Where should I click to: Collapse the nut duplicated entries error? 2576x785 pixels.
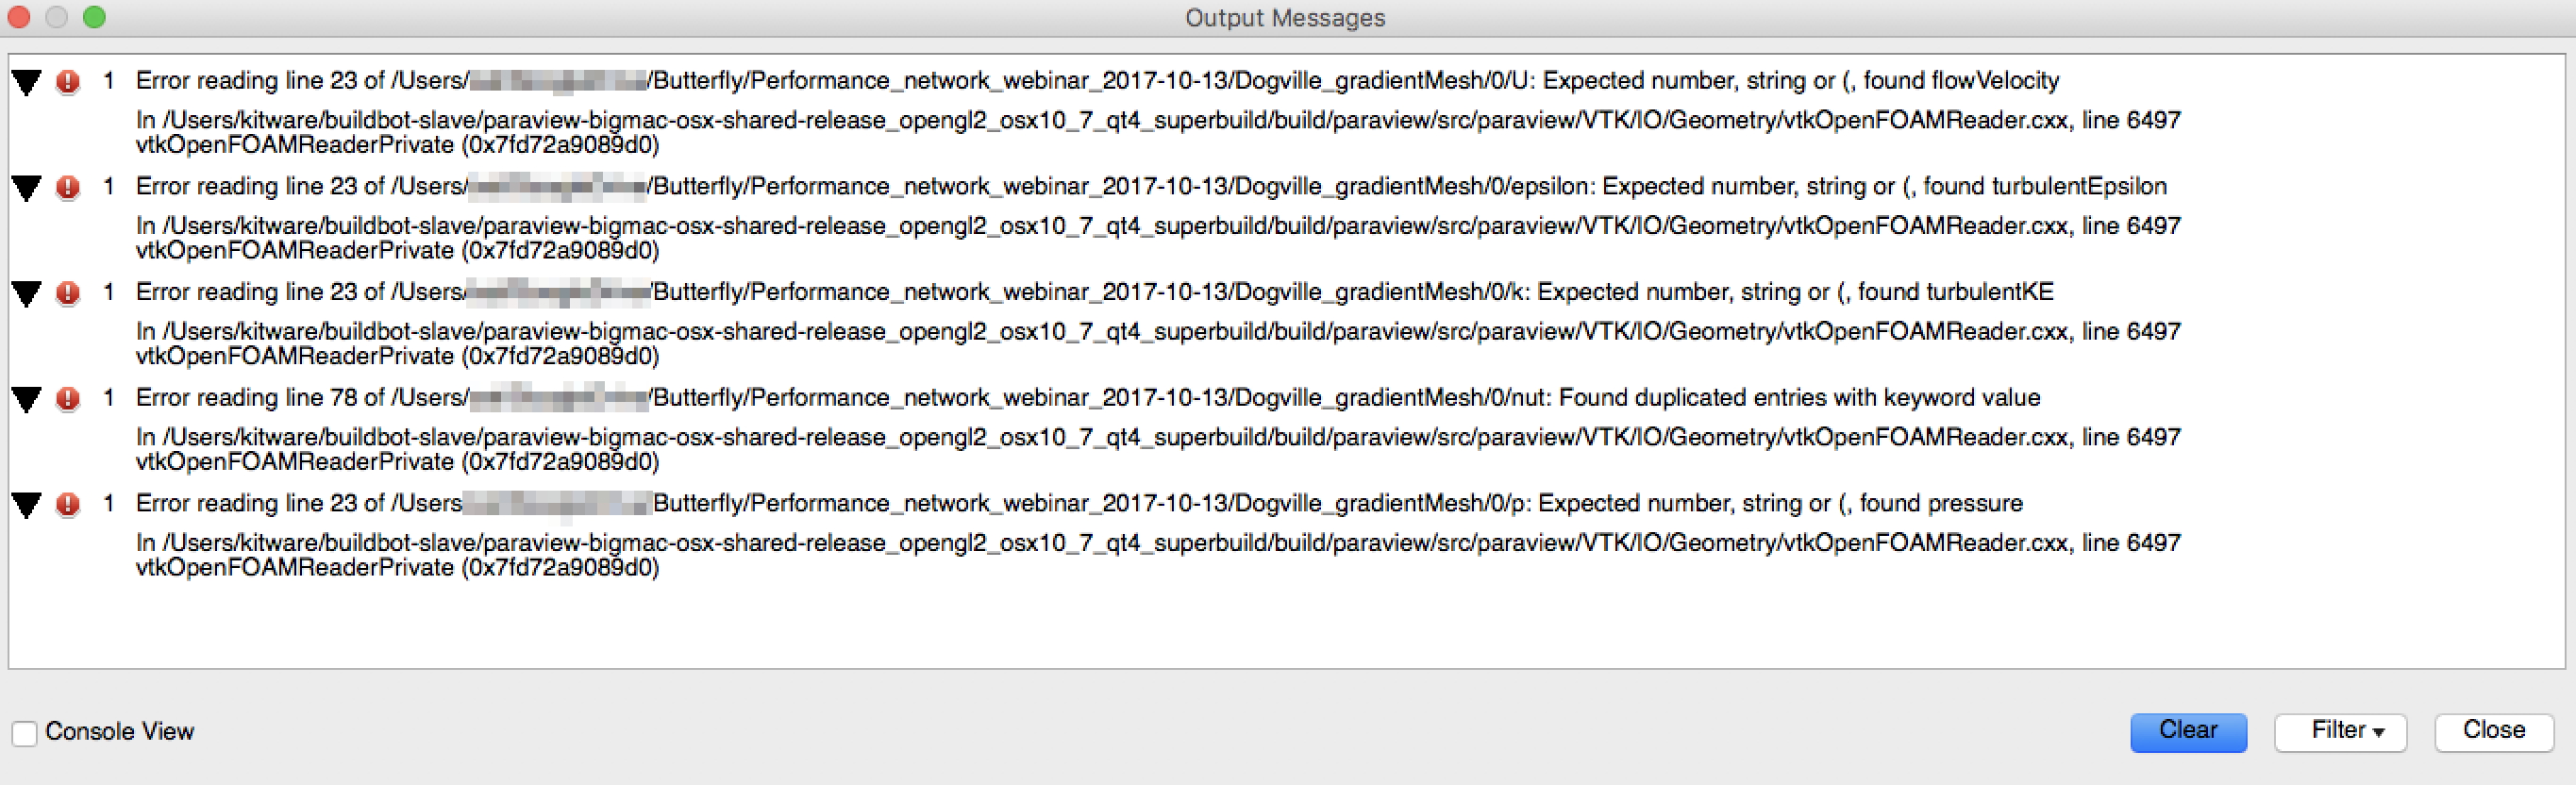coord(26,400)
